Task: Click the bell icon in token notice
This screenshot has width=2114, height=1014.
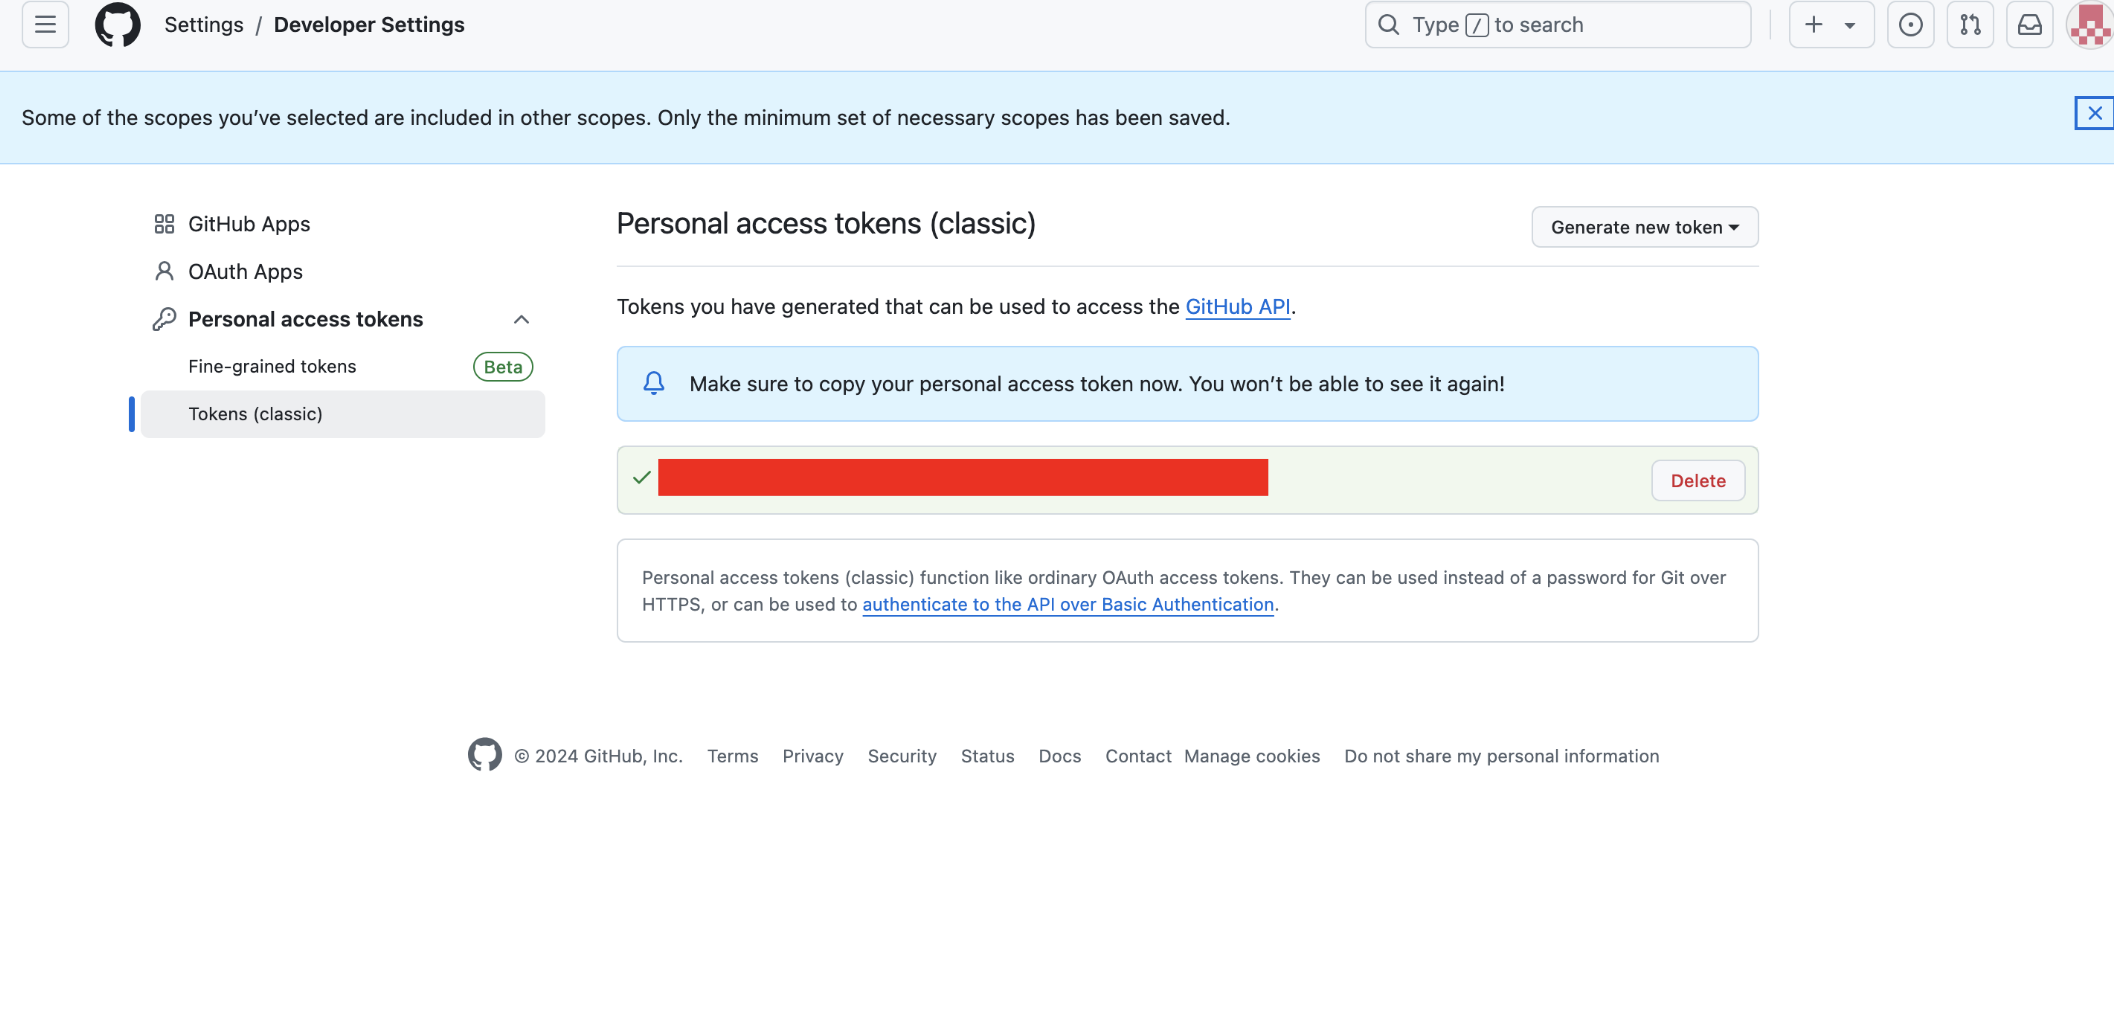Action: click(654, 383)
